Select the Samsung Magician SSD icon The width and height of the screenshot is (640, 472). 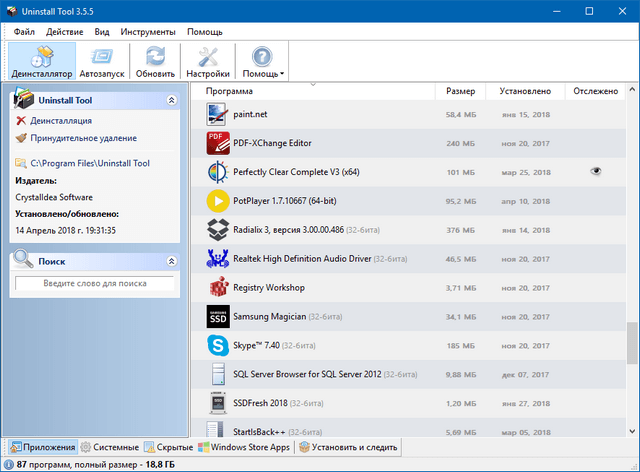pos(218,317)
